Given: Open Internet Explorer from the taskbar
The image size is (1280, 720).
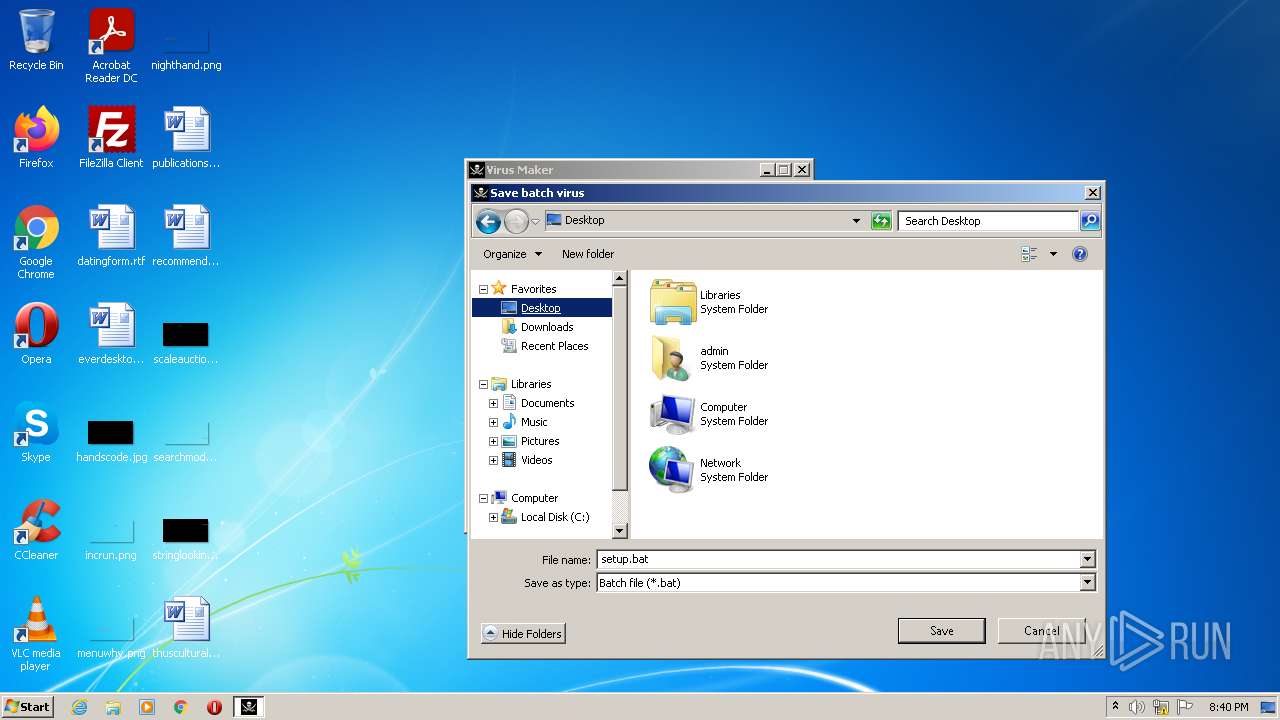Looking at the screenshot, I should (x=80, y=707).
